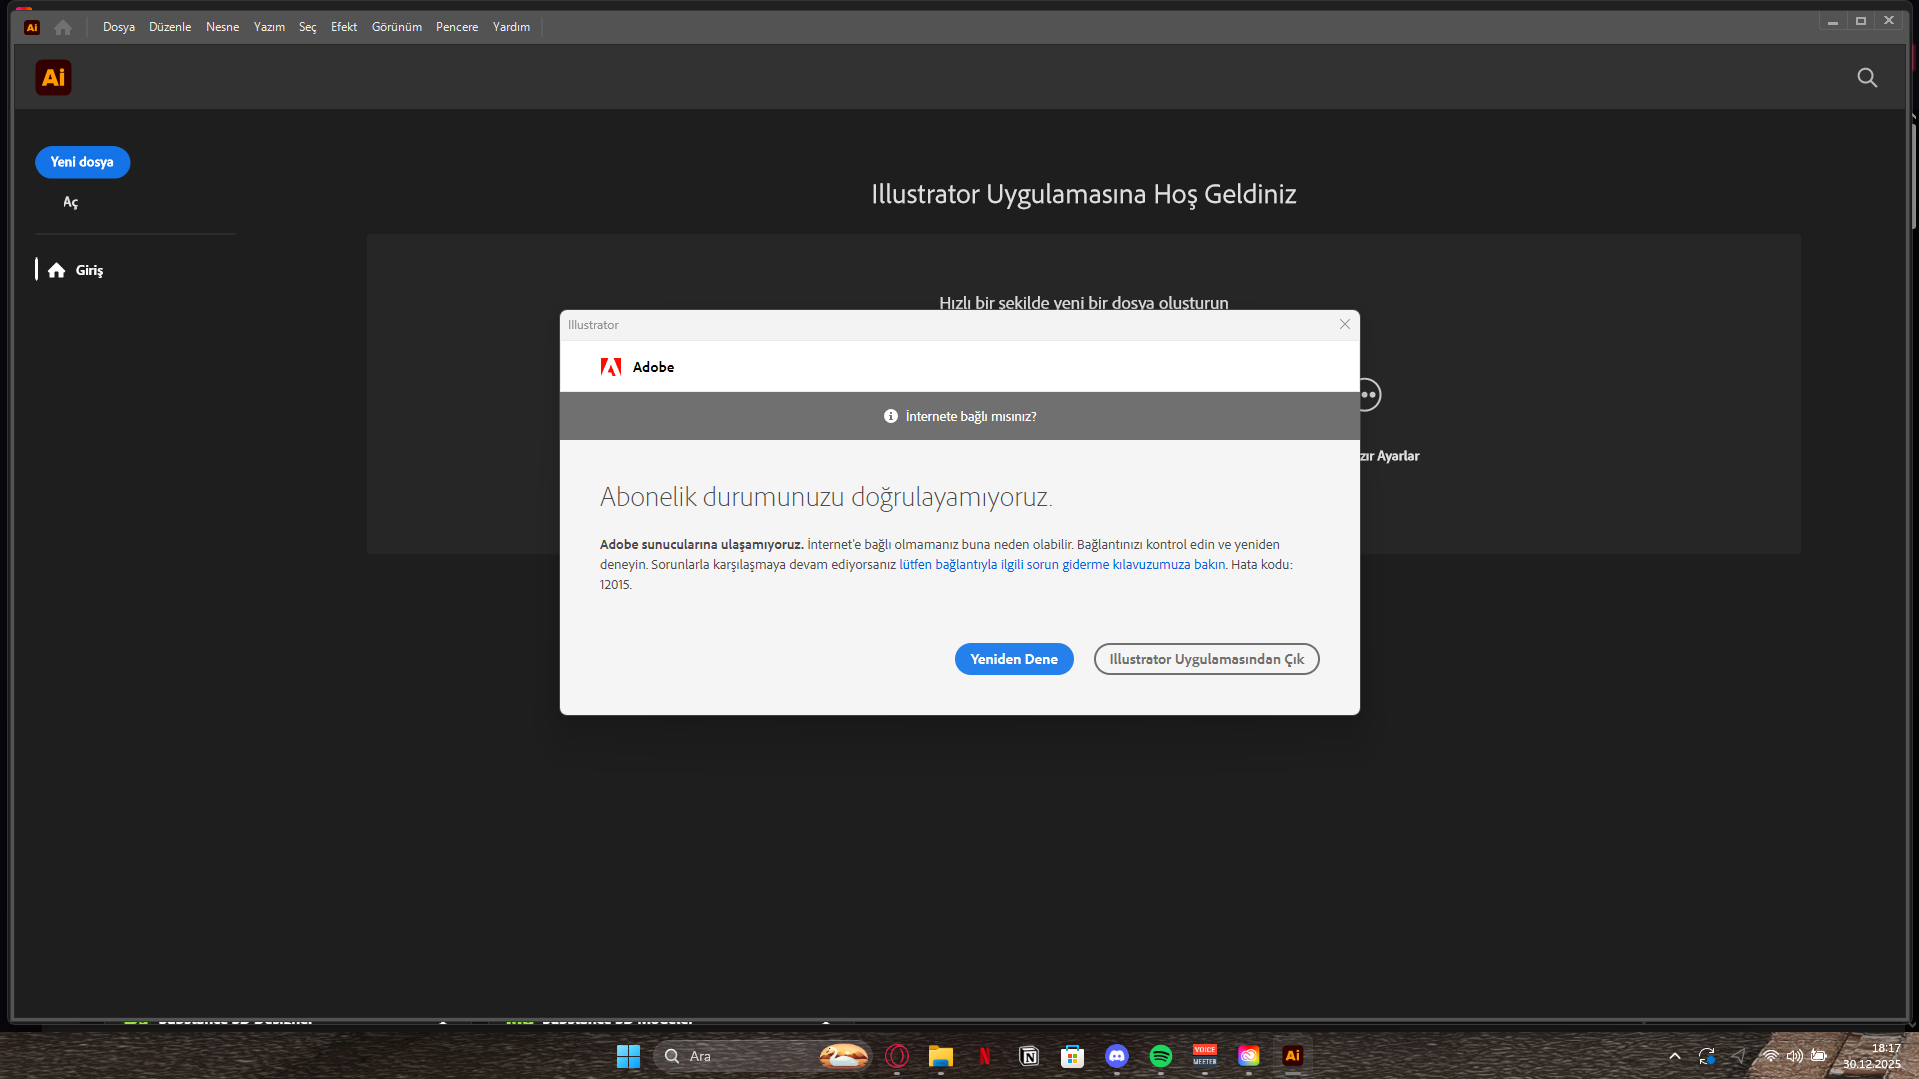Click the 'Yeni dosya' button
Image resolution: width=1919 pixels, height=1079 pixels.
point(82,162)
